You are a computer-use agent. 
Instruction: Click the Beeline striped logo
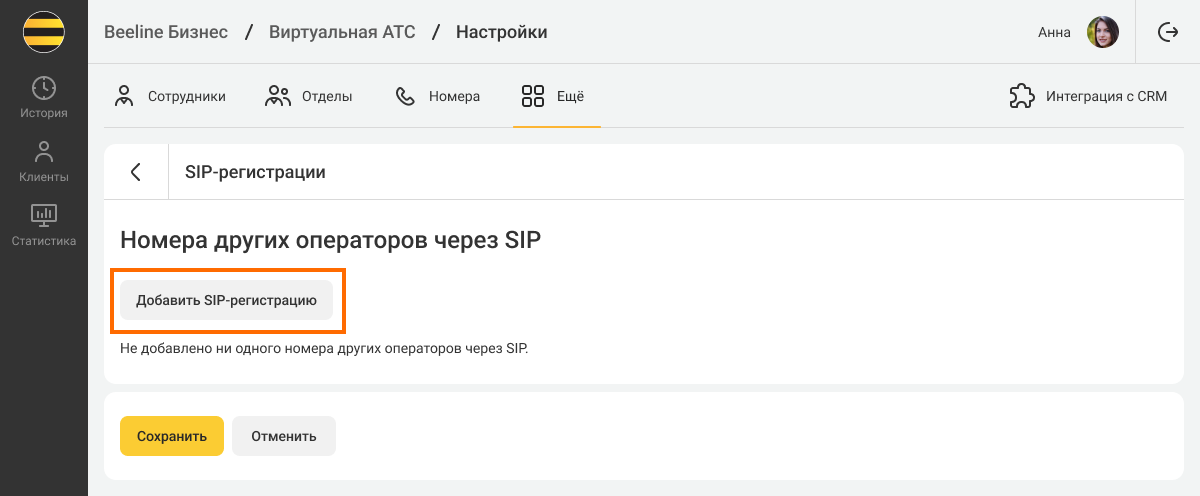coord(44,33)
